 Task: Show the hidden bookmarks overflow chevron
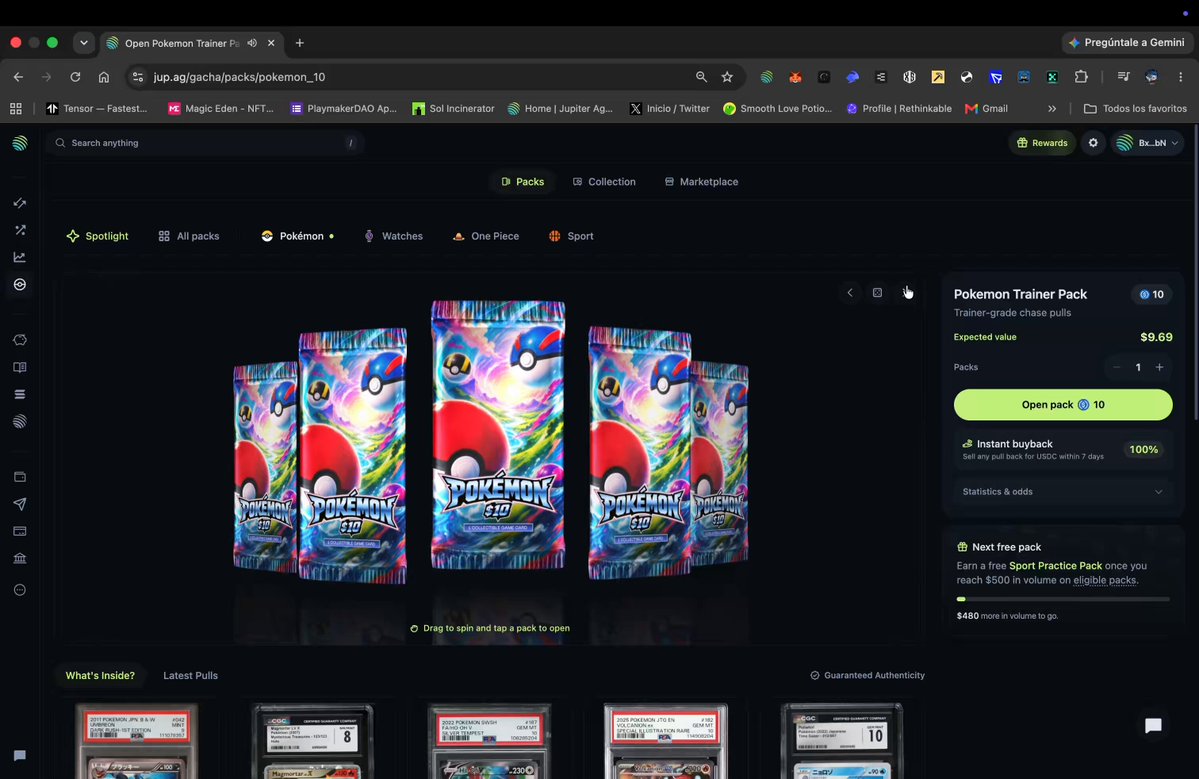pos(1052,109)
